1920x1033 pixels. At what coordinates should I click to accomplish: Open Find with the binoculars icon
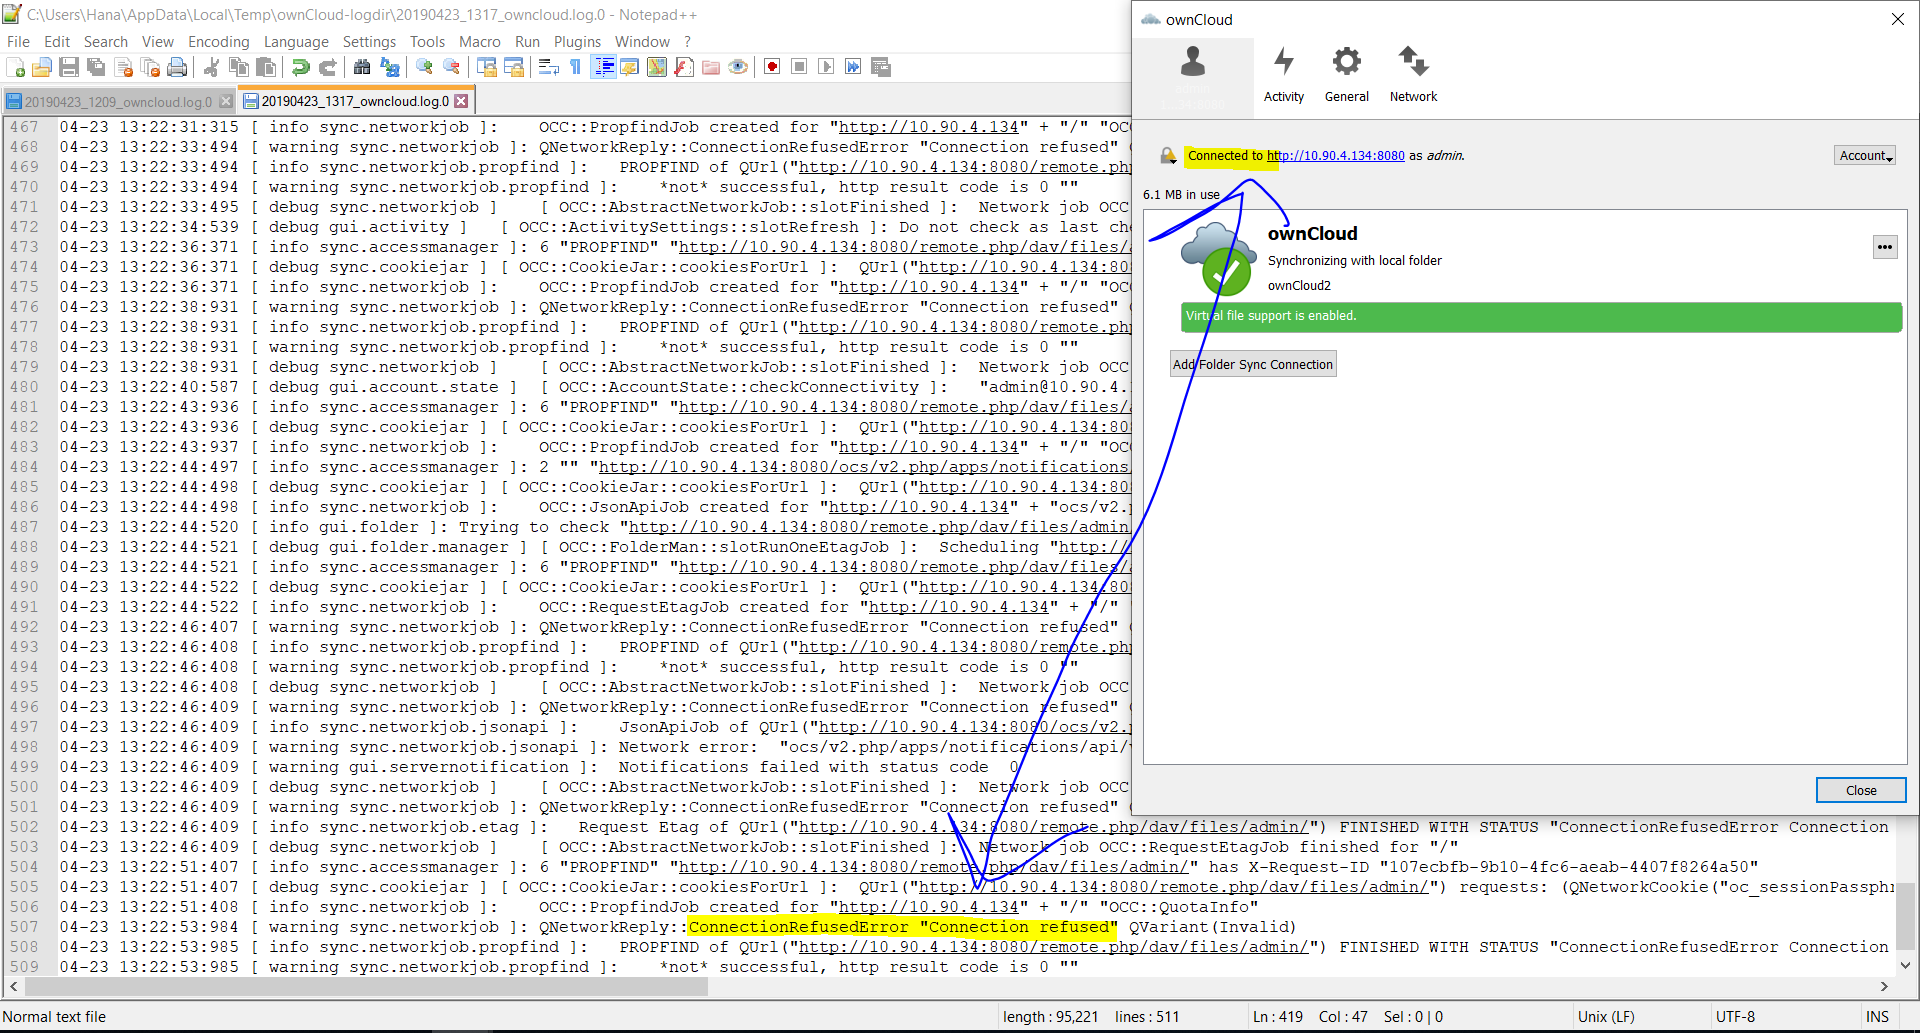362,67
